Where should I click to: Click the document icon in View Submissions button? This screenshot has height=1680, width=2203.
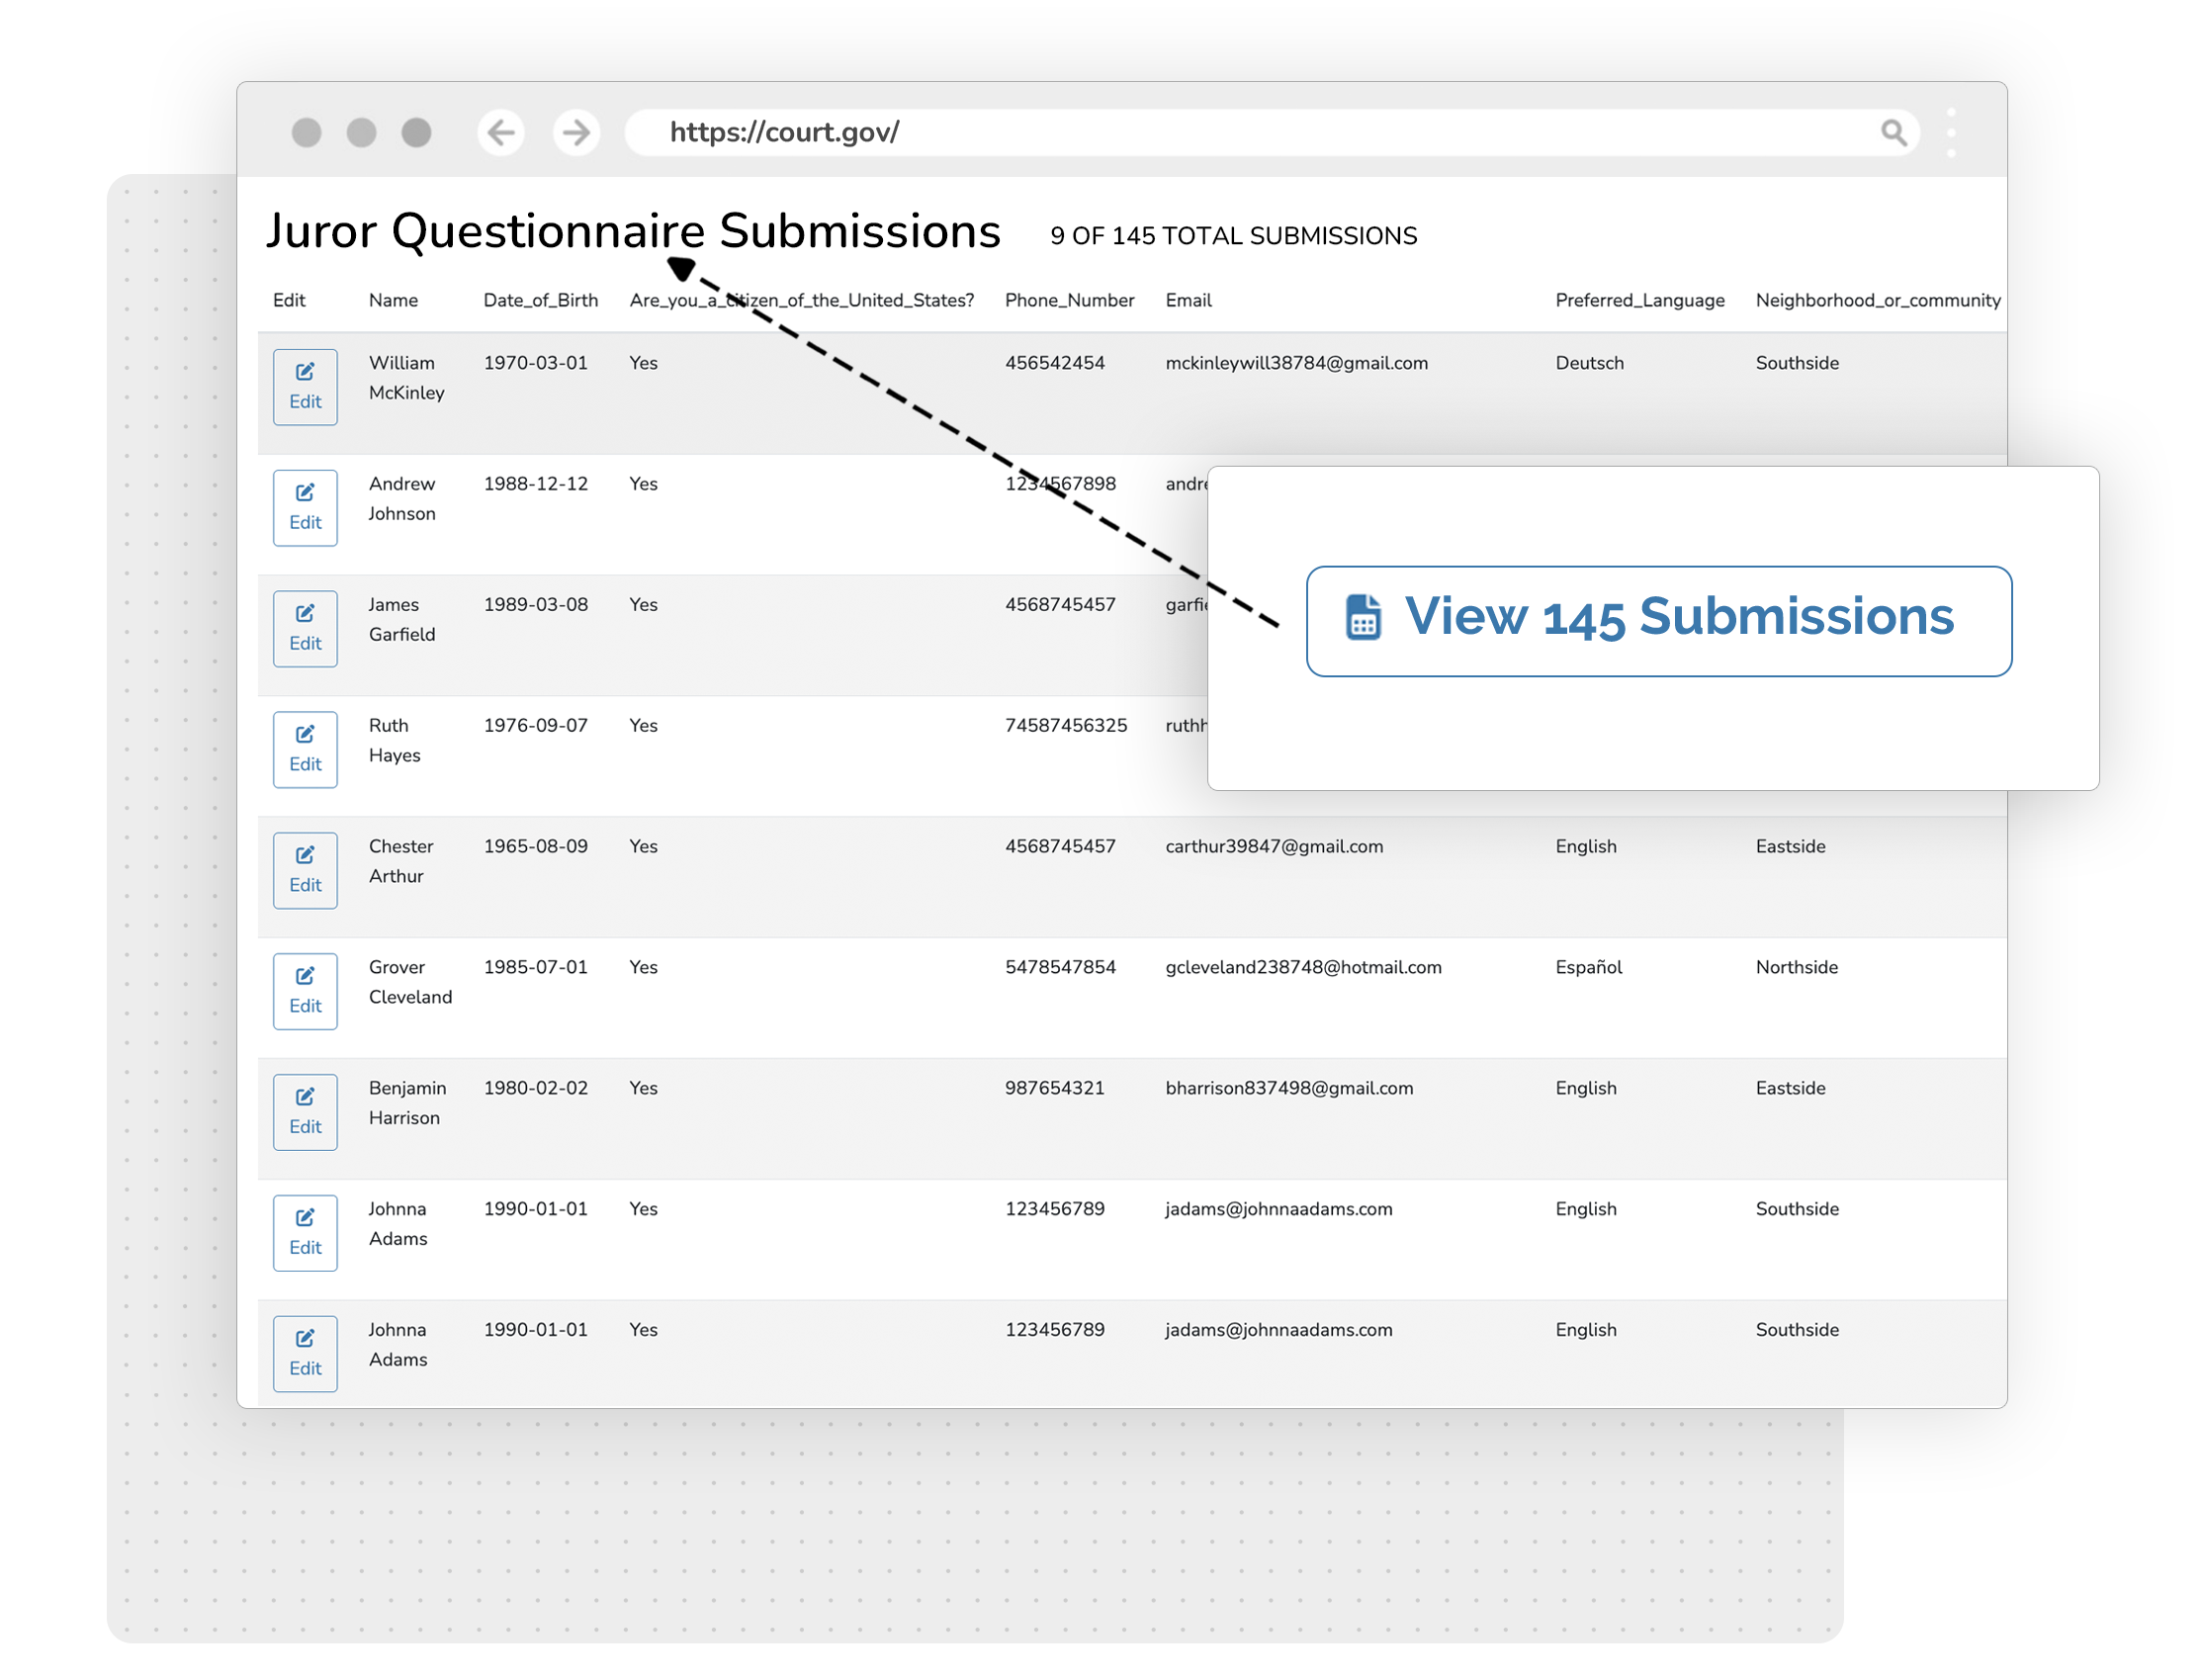pos(1363,617)
